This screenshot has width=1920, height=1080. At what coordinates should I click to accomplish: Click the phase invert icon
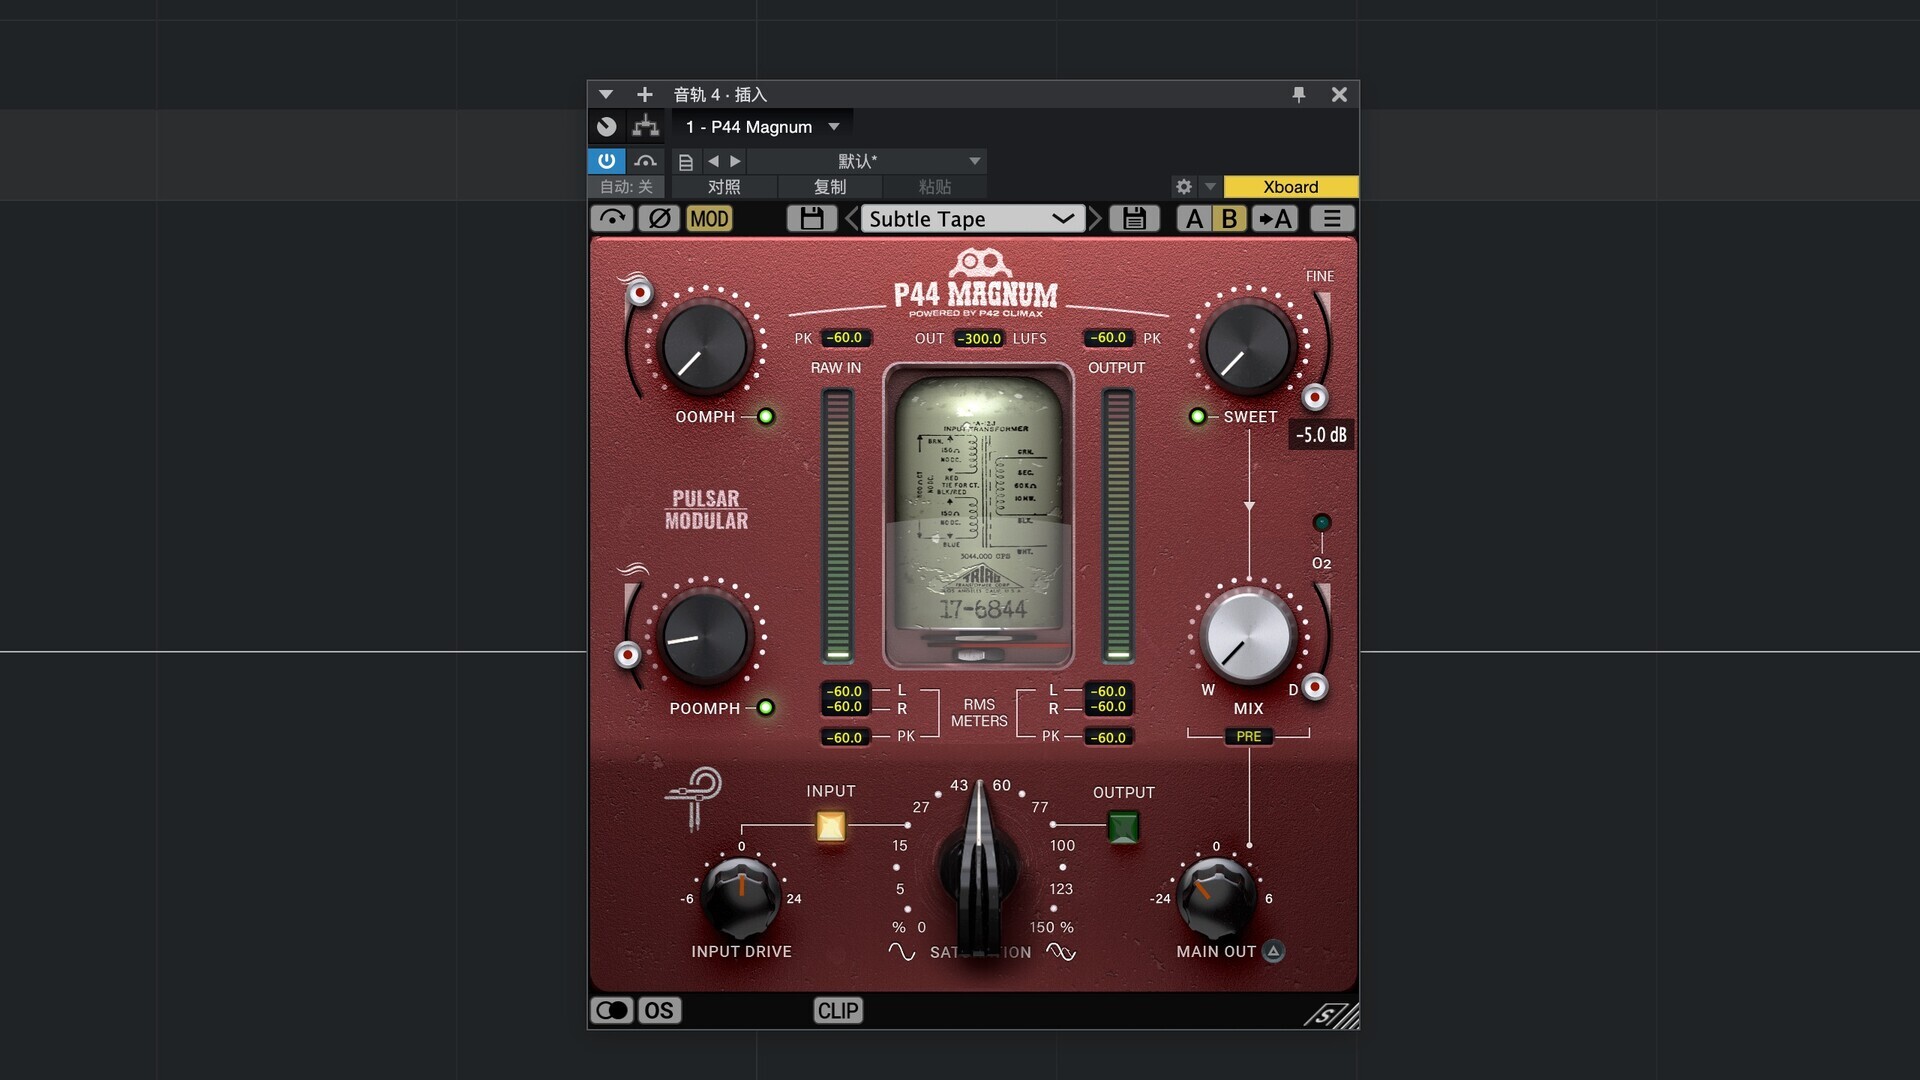(x=659, y=218)
